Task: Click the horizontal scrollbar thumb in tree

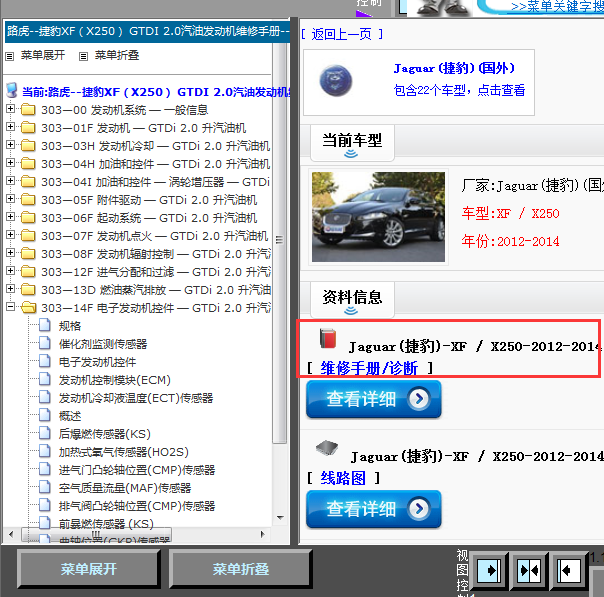Action: coord(96,534)
